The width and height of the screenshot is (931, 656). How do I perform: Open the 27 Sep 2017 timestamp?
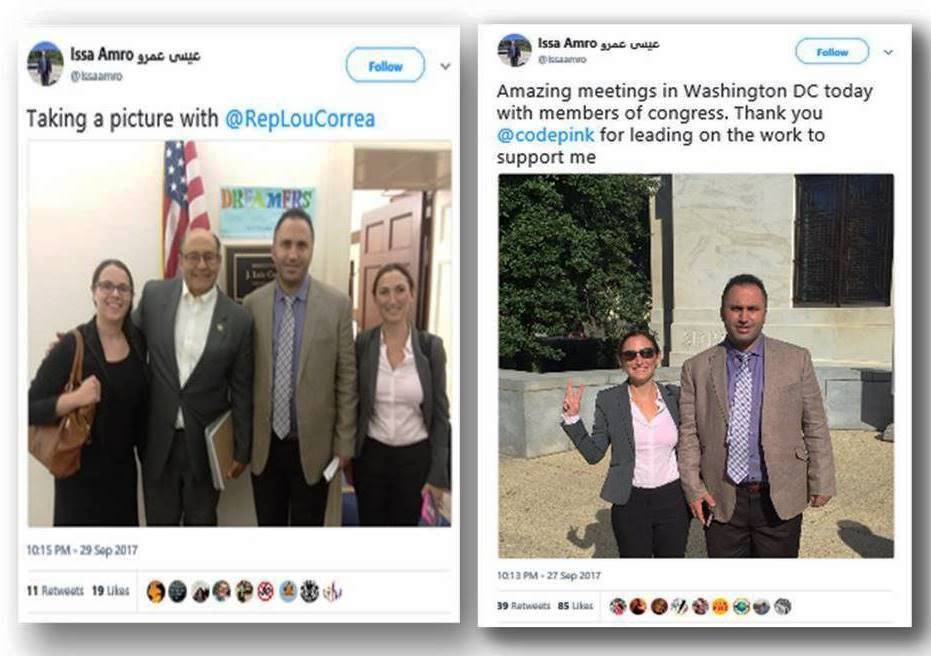click(549, 575)
